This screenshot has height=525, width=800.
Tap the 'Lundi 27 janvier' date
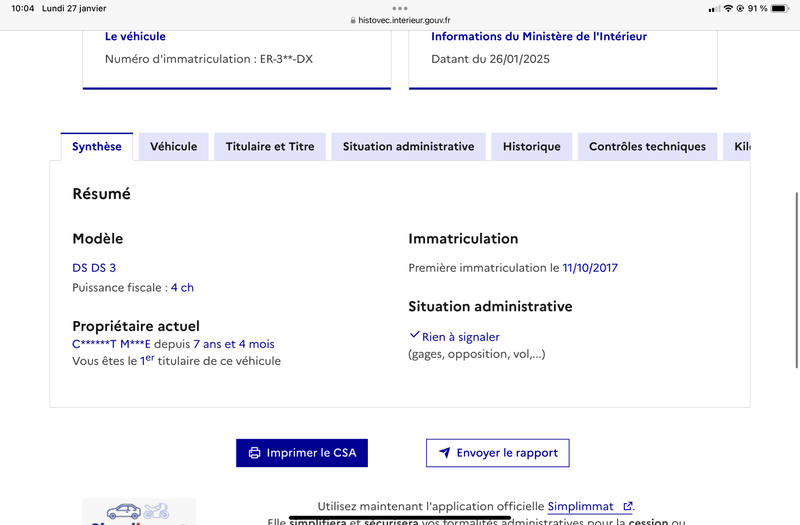point(74,8)
